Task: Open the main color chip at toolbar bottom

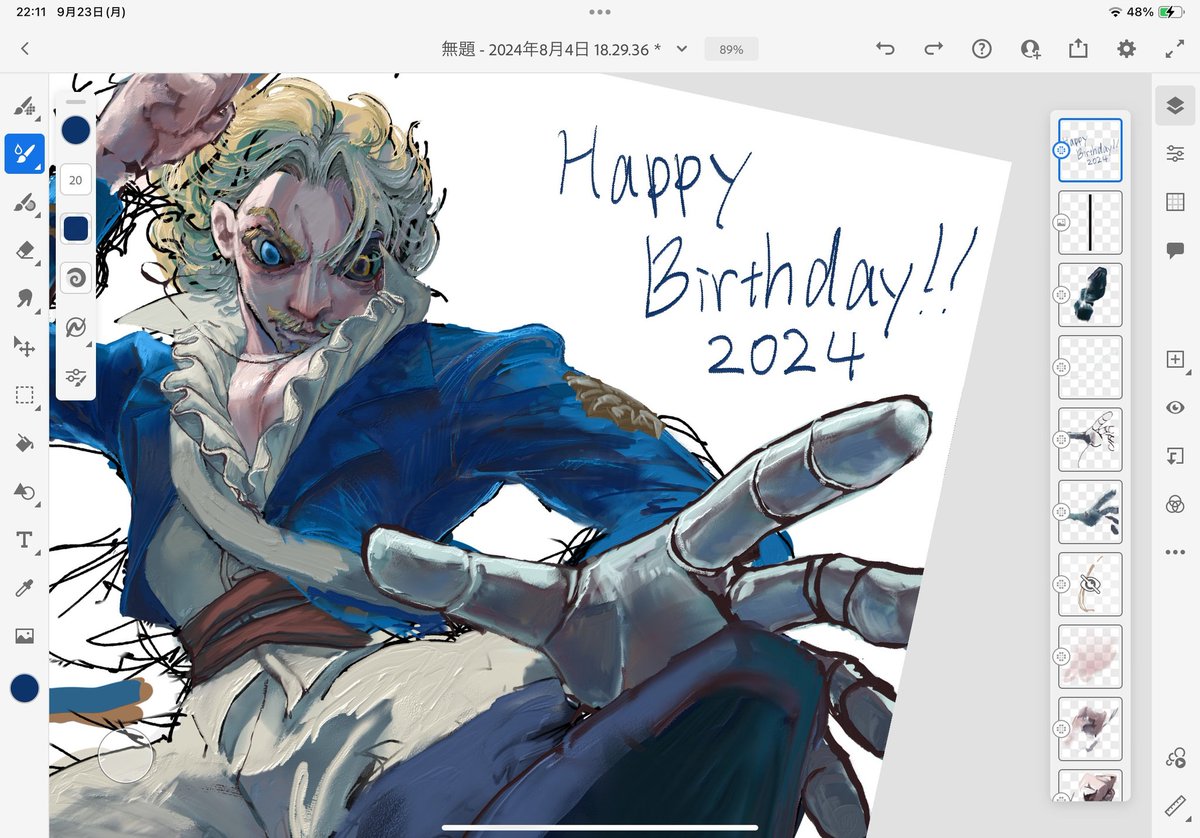Action: click(24, 688)
